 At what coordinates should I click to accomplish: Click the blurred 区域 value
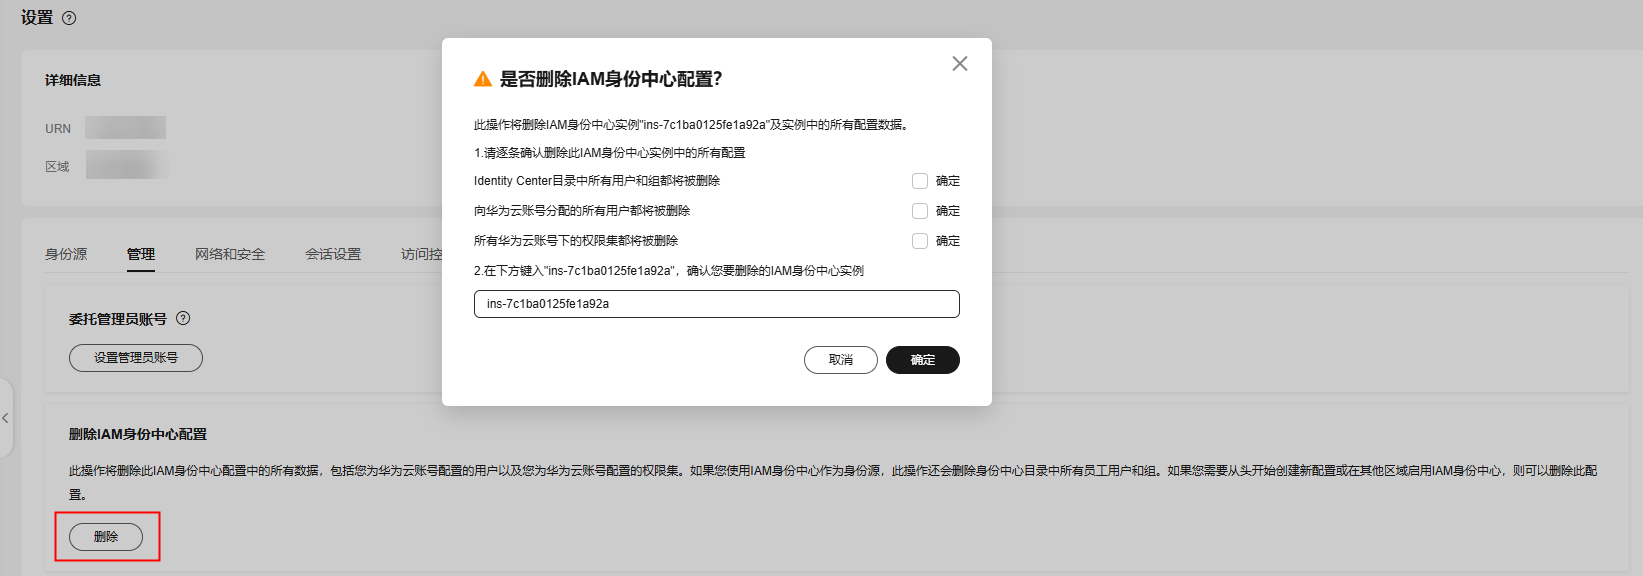[x=125, y=165]
